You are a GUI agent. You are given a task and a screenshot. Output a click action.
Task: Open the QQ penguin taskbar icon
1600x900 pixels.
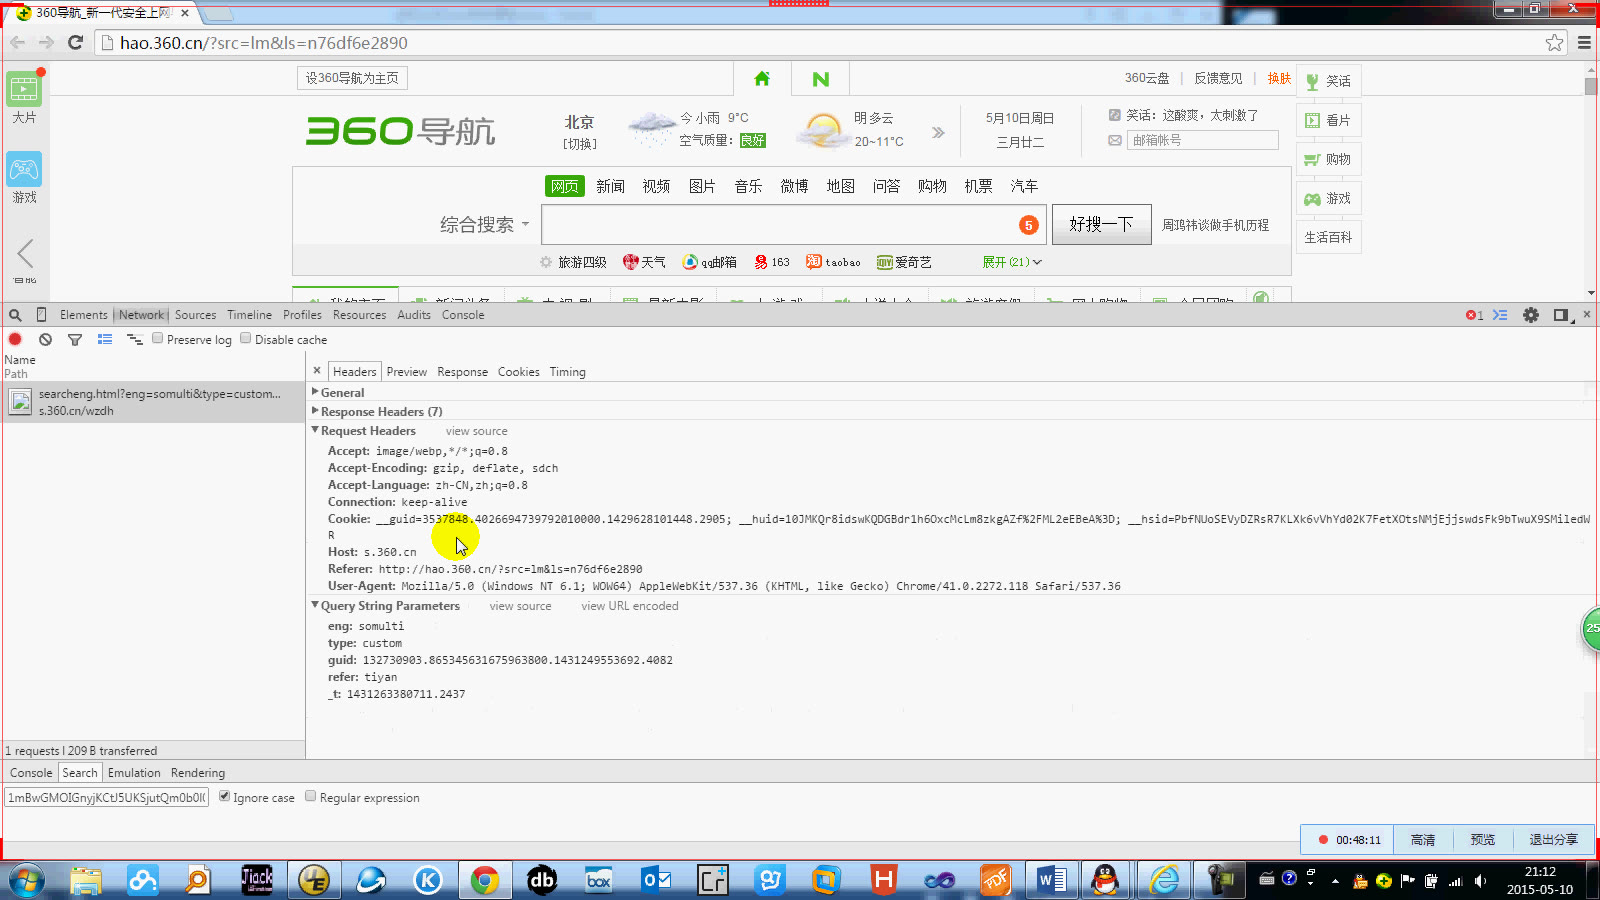click(1105, 880)
